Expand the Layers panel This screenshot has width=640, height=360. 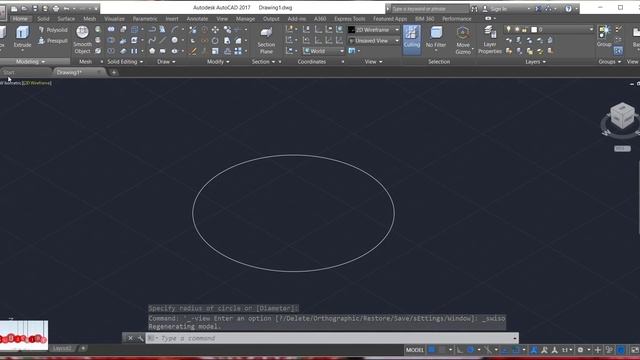[x=535, y=62]
